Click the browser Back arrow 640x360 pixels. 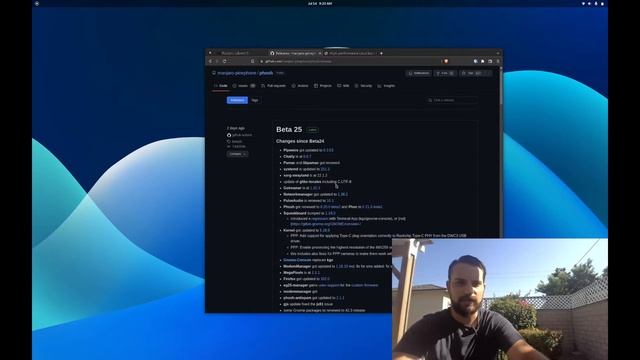210,61
